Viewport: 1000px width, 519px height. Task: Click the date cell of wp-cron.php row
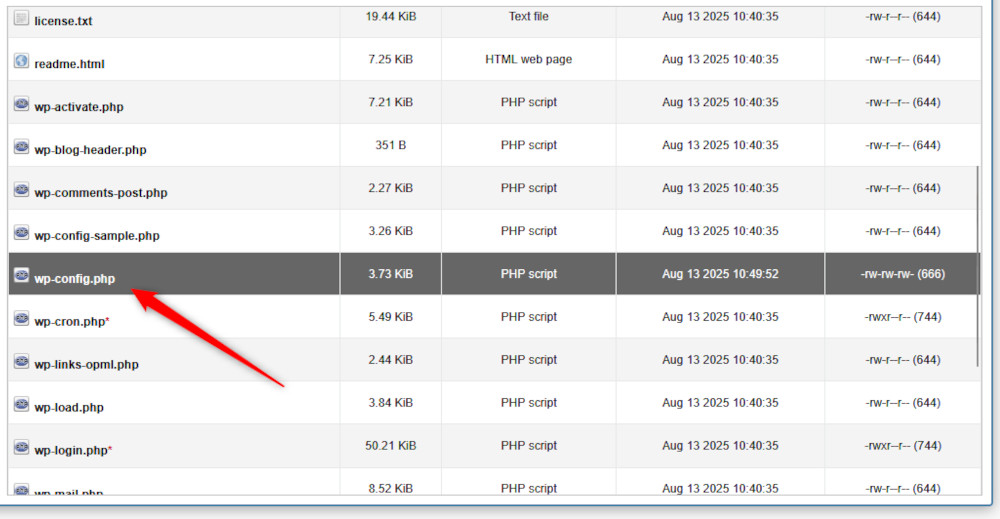tap(720, 317)
